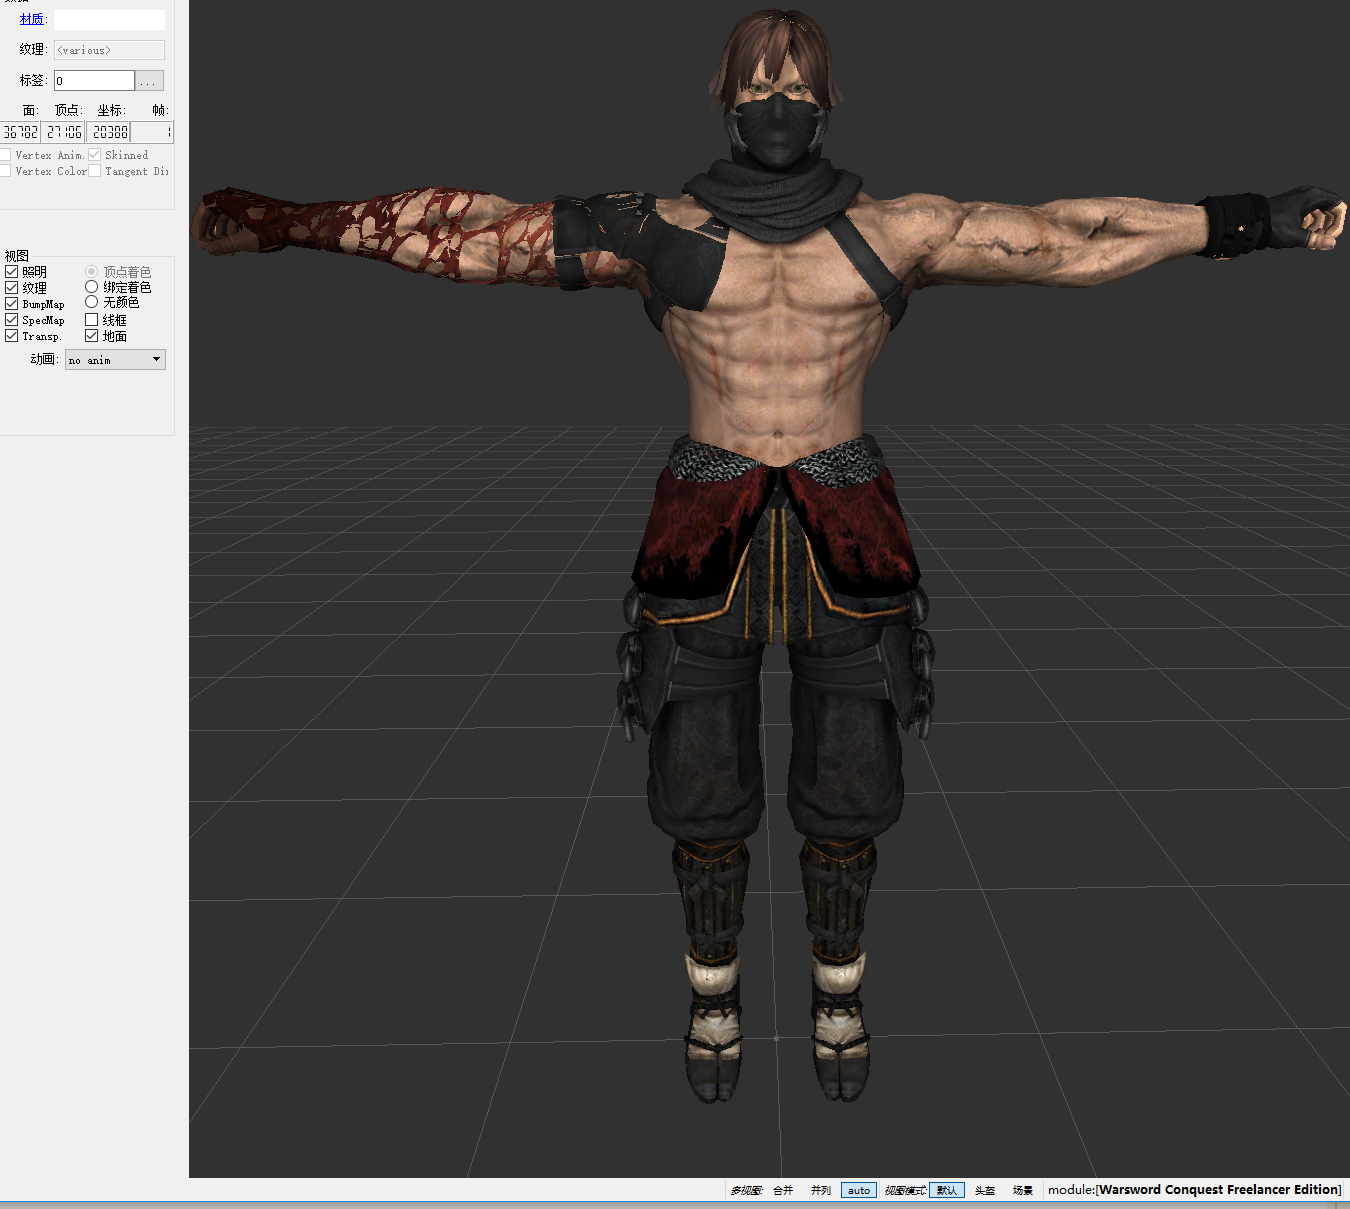Switch to 场景 scene view mode
This screenshot has width=1350, height=1209.
[1023, 1190]
